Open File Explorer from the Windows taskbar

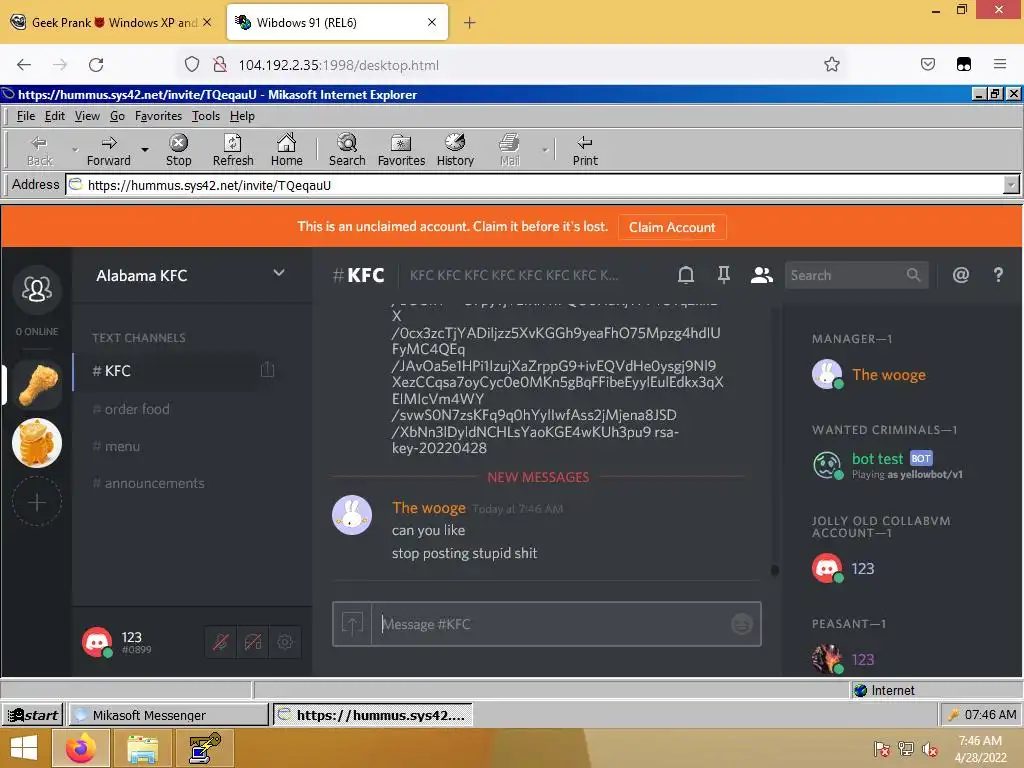pyautogui.click(x=142, y=748)
